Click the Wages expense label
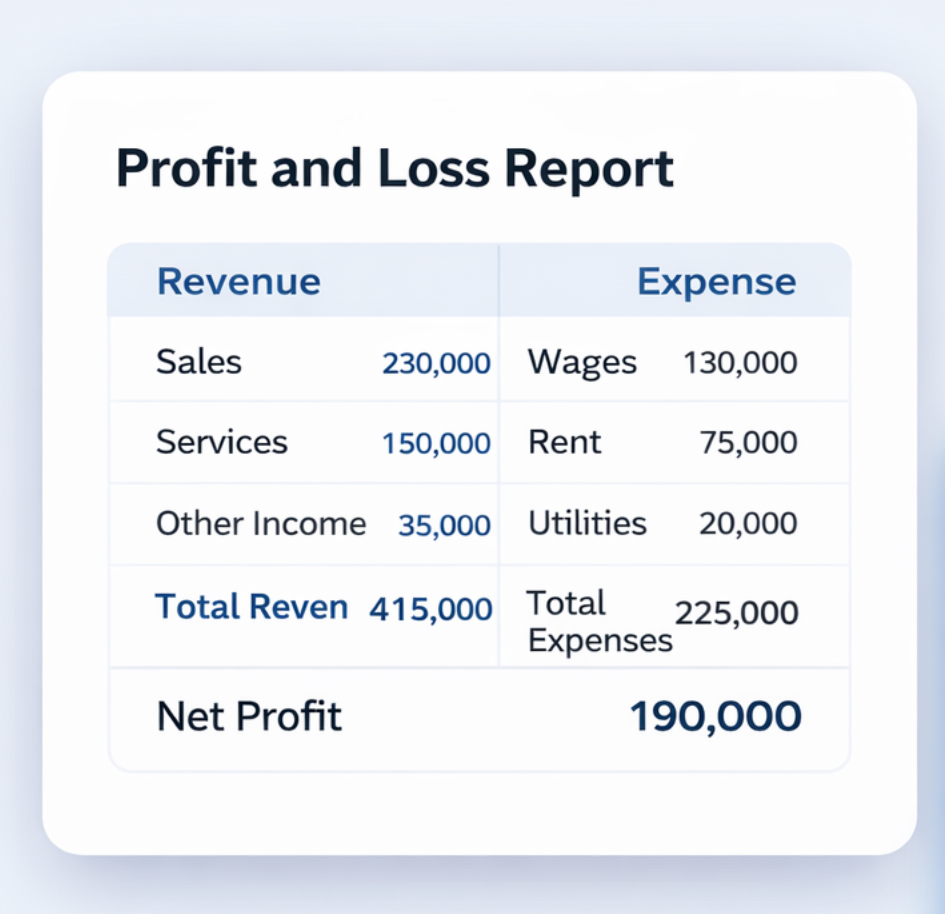This screenshot has width=945, height=914. (x=582, y=362)
